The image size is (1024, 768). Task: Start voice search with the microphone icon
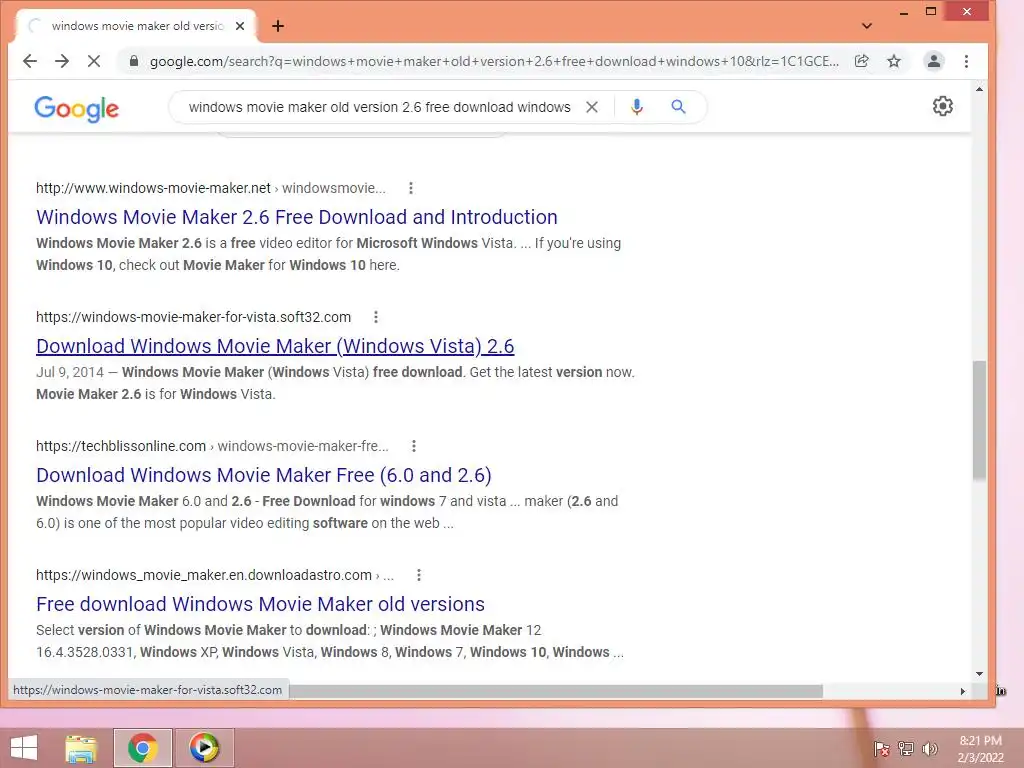point(637,107)
